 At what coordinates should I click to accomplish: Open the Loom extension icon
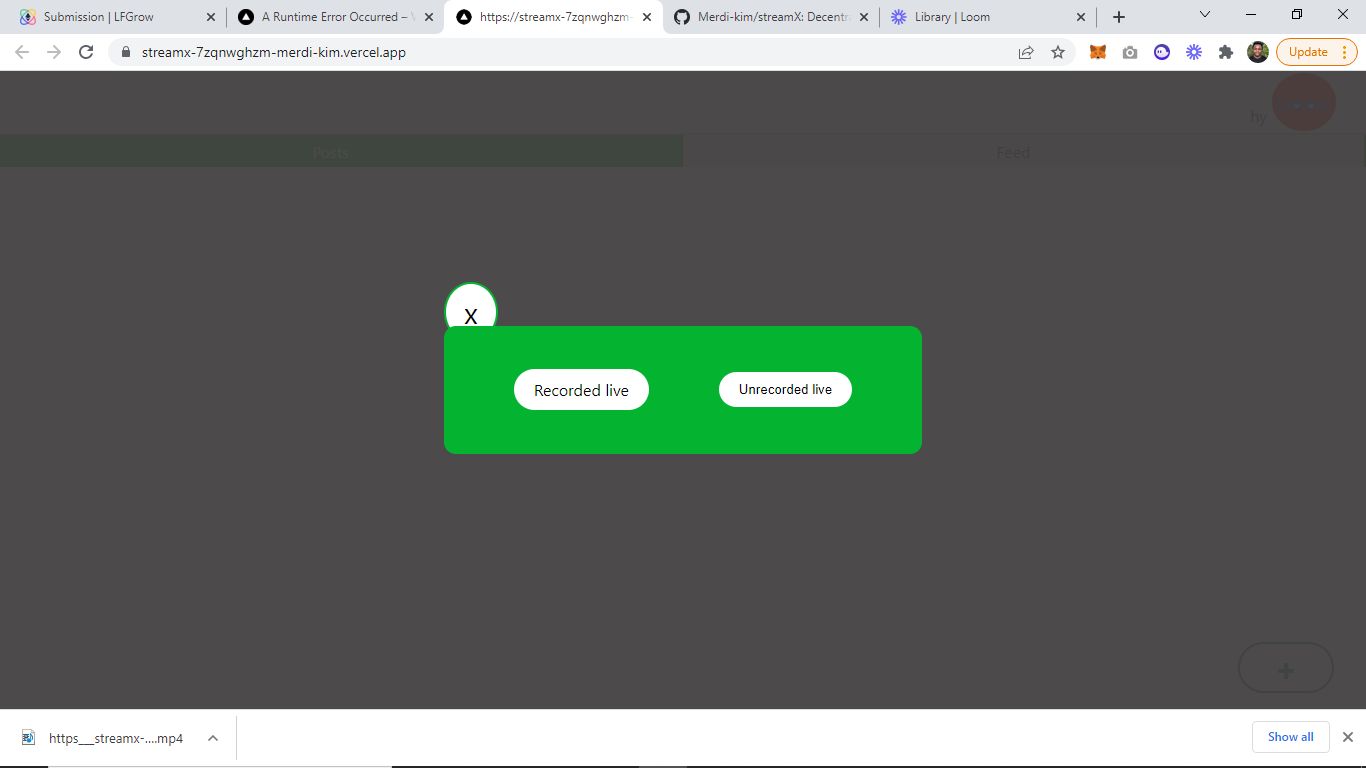click(1194, 52)
